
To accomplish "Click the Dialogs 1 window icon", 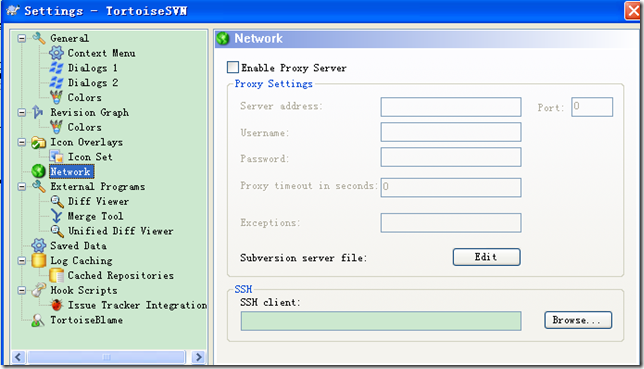I will coord(56,68).
